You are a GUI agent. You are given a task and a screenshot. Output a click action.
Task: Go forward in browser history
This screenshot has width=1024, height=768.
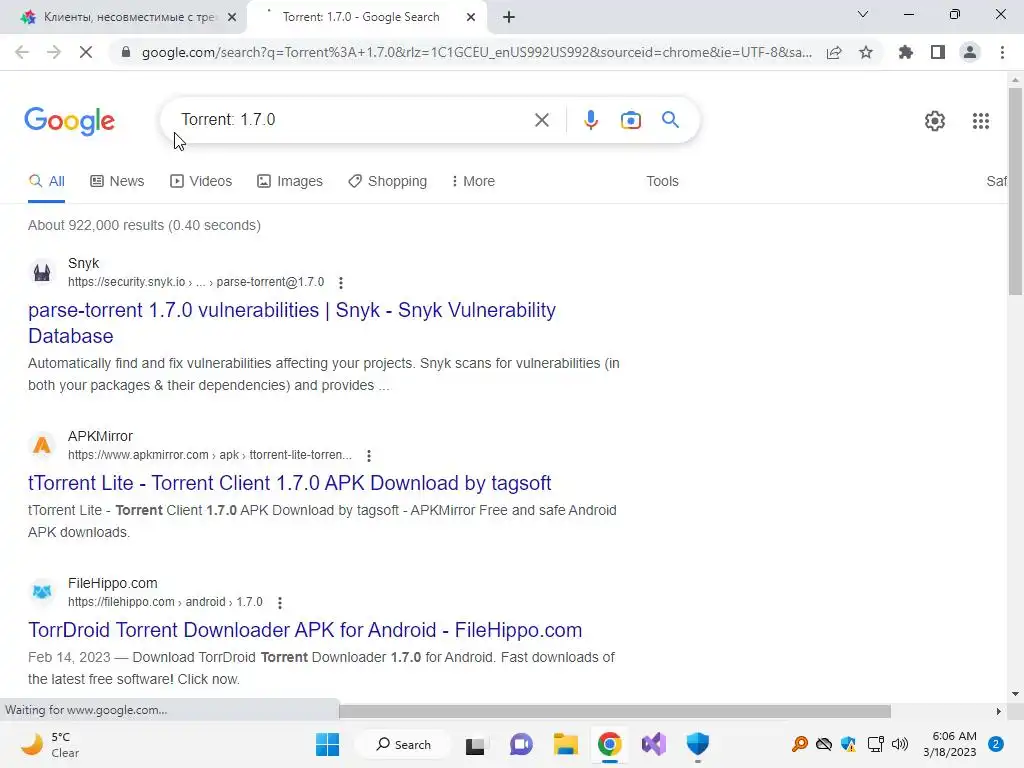point(54,52)
